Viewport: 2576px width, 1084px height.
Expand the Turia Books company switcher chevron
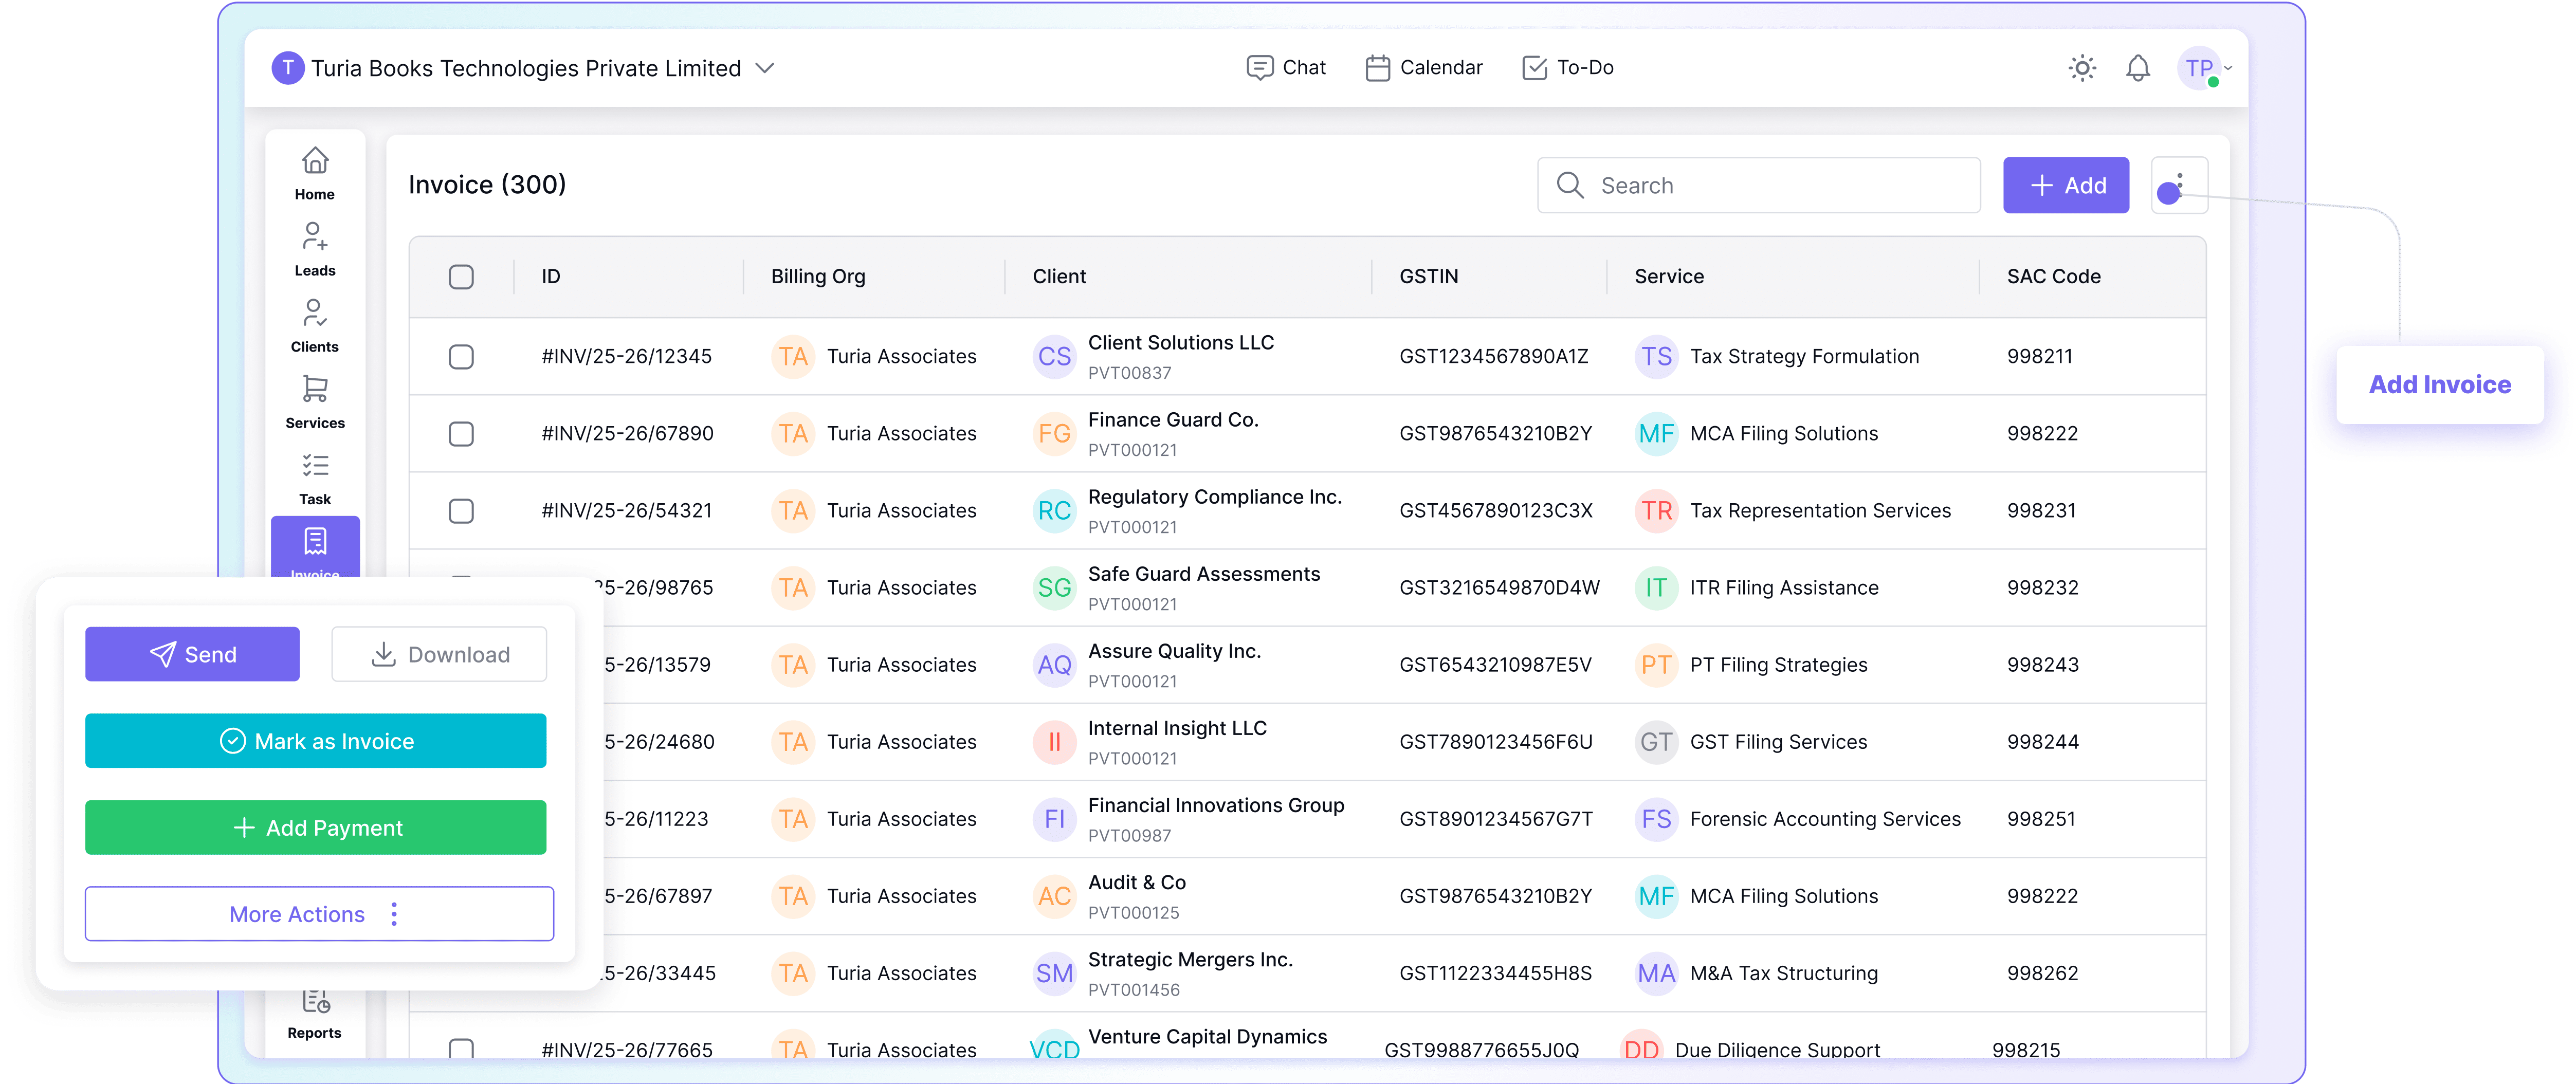765,68
